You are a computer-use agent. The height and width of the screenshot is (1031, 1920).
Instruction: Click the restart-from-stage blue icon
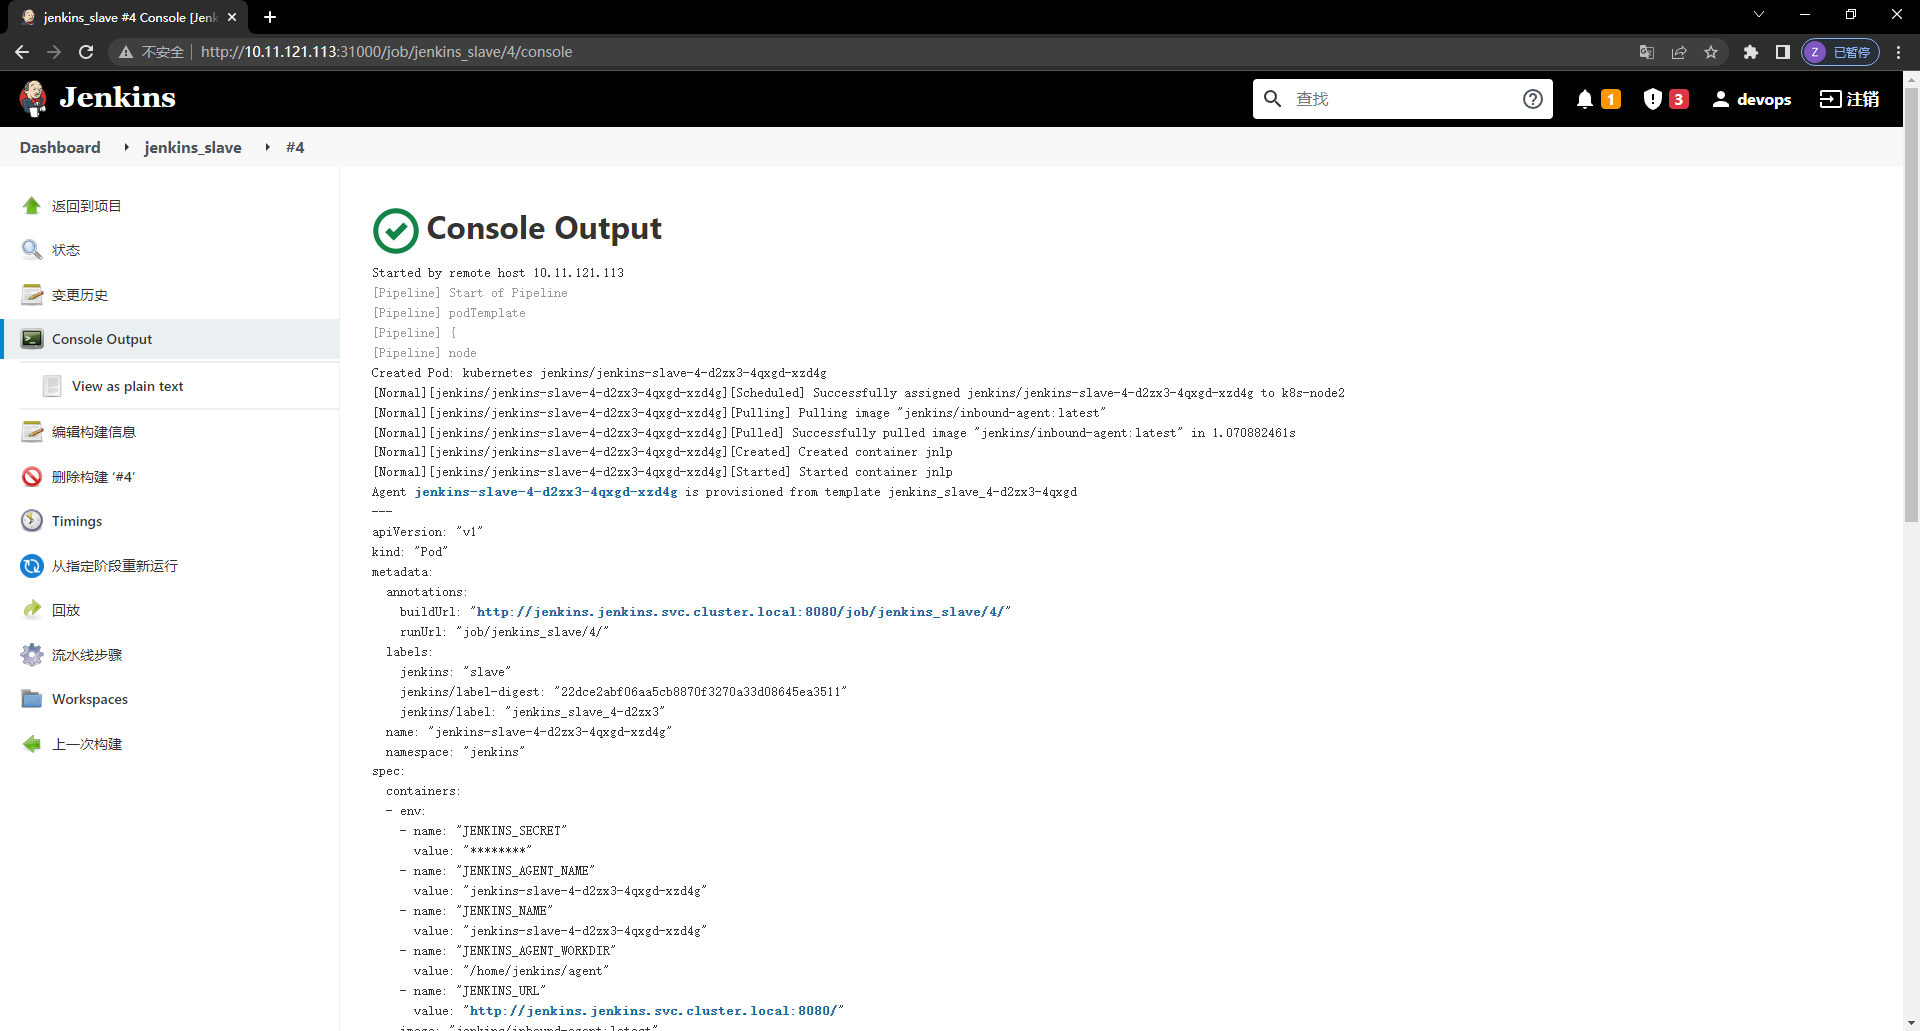point(32,565)
